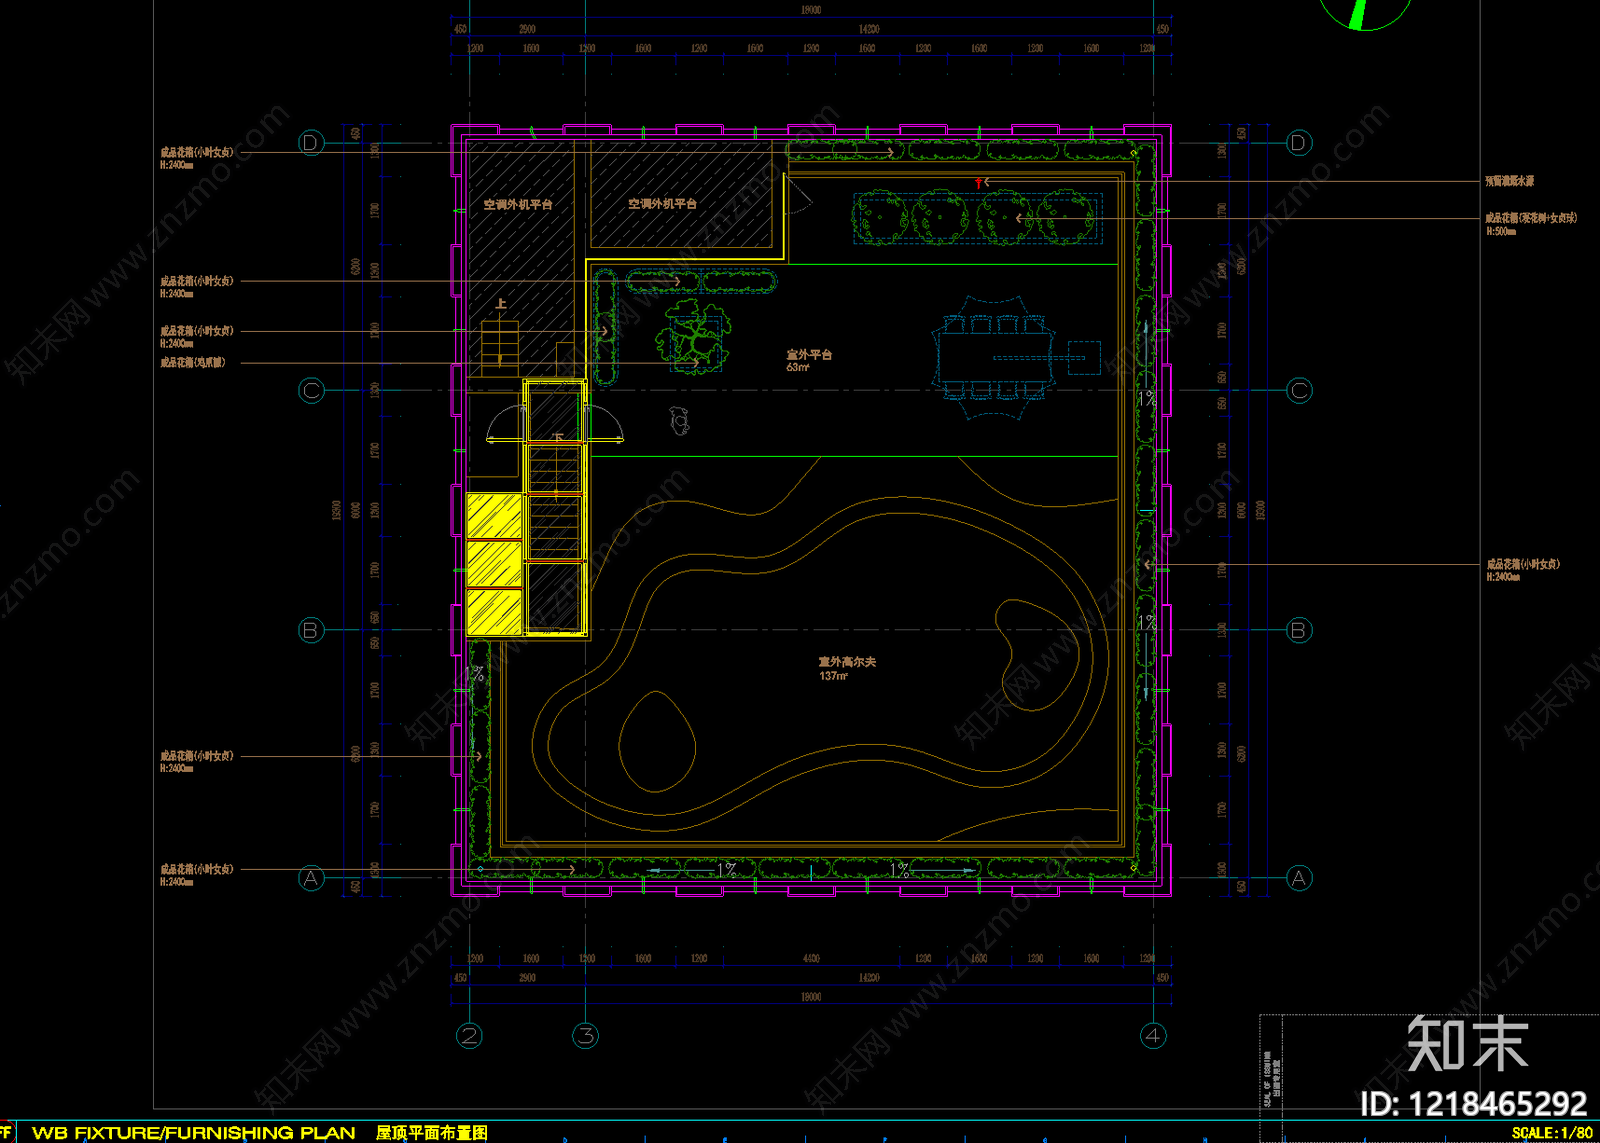Select the small kidney-shaped golf contour at right
Image resolution: width=1600 pixels, height=1143 pixels.
click(x=1037, y=654)
